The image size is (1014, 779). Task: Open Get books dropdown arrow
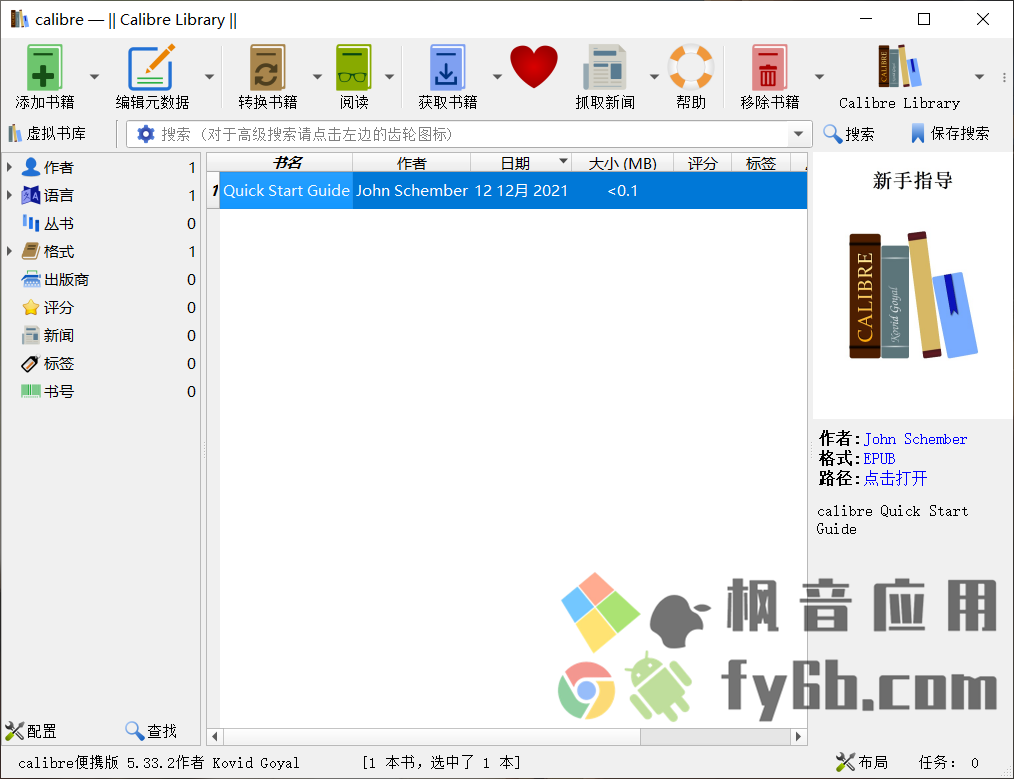[497, 76]
